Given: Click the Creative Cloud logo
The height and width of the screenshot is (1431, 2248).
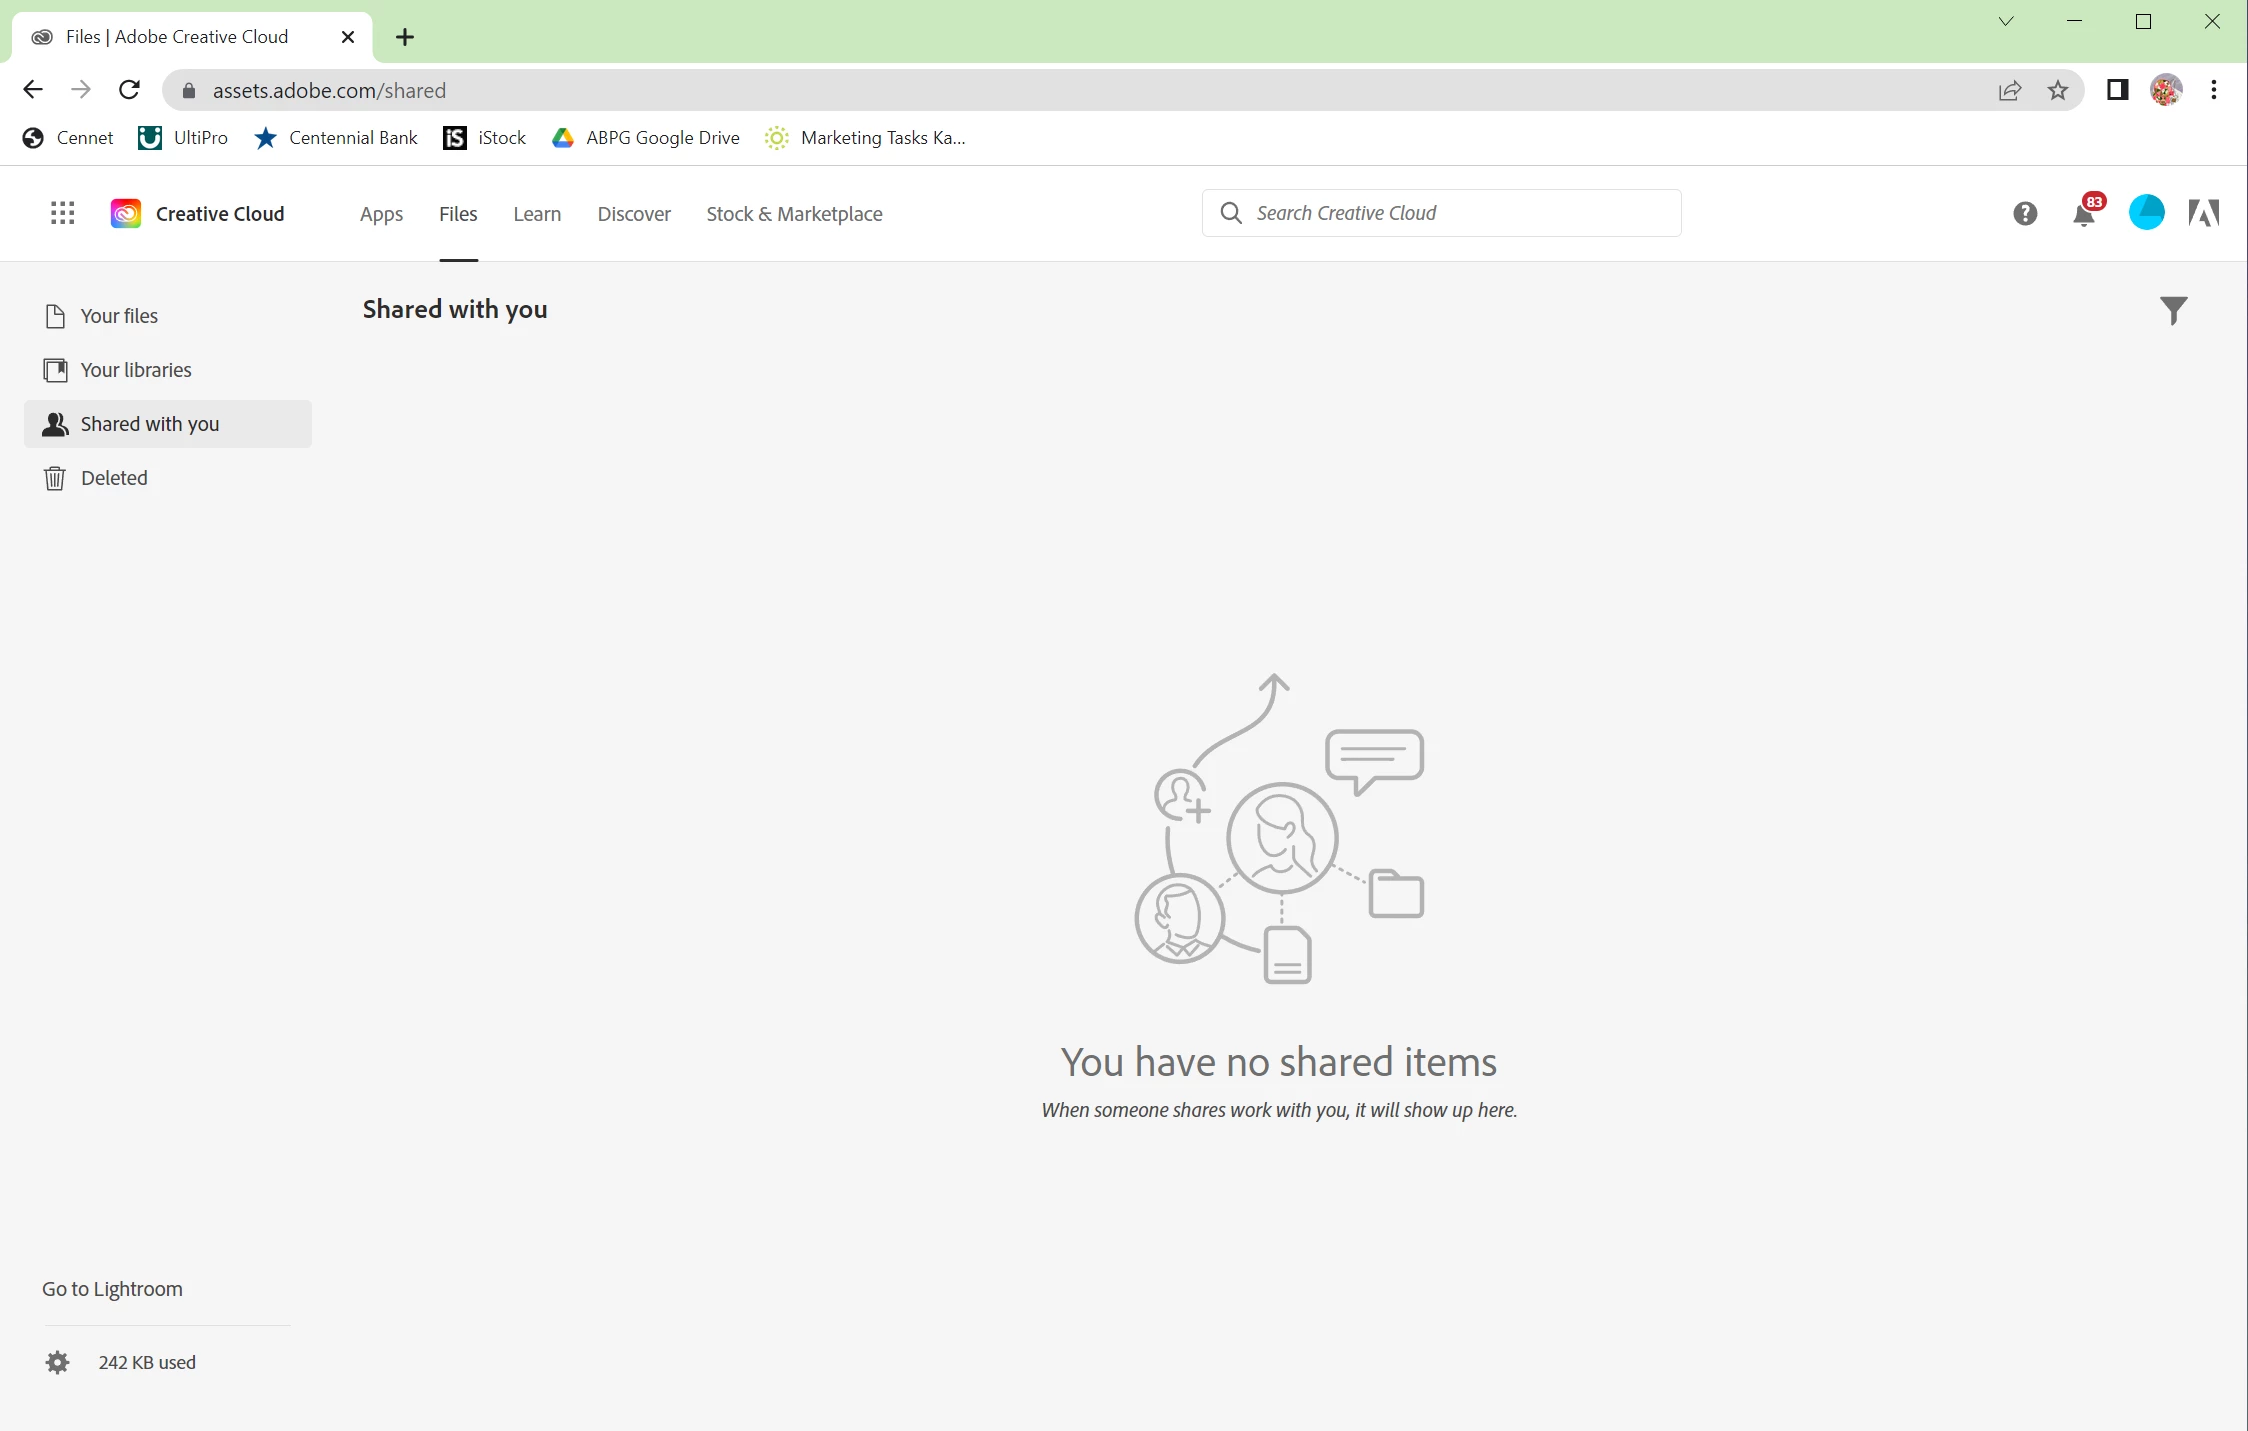Looking at the screenshot, I should (x=126, y=213).
